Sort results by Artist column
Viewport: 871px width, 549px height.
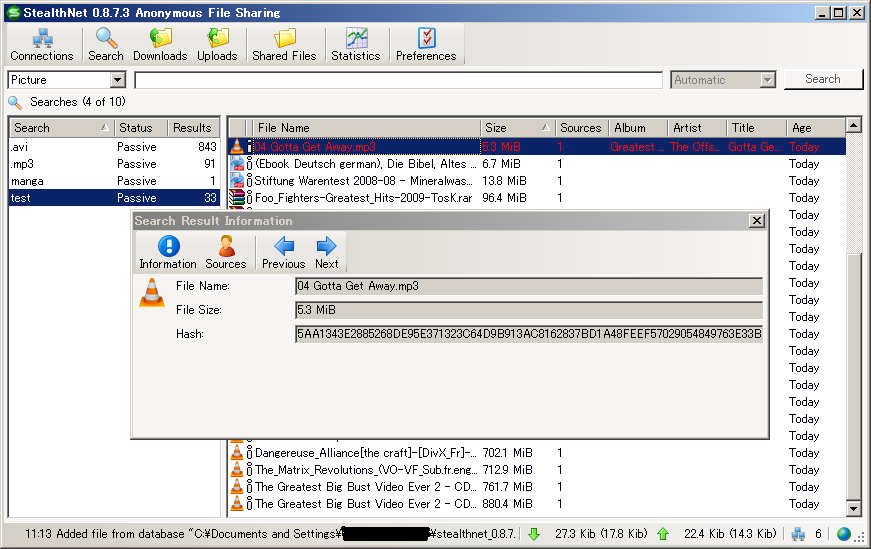(x=697, y=128)
